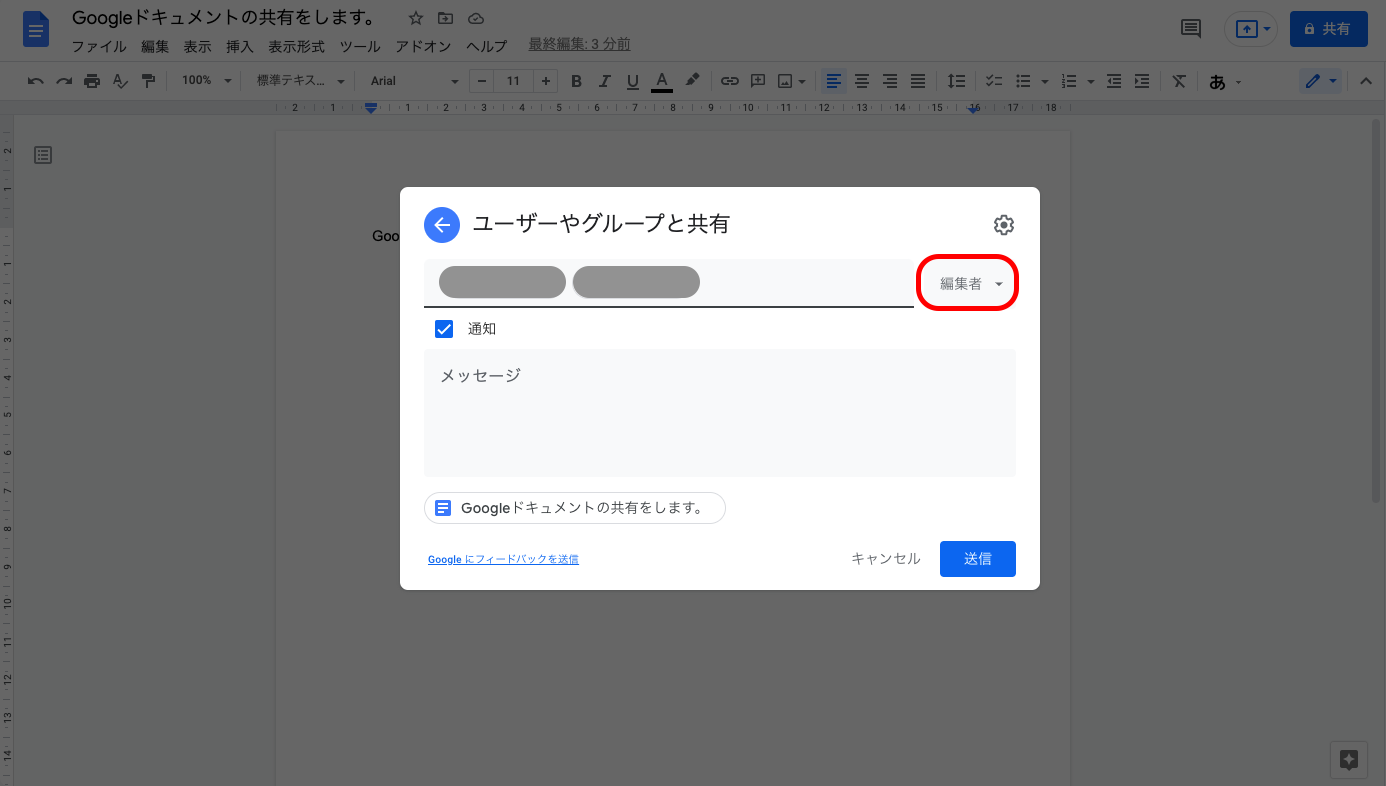Screen dimensions: 1386x786
Task: Uncheck the 通知 checkbox
Action: pyautogui.click(x=444, y=329)
